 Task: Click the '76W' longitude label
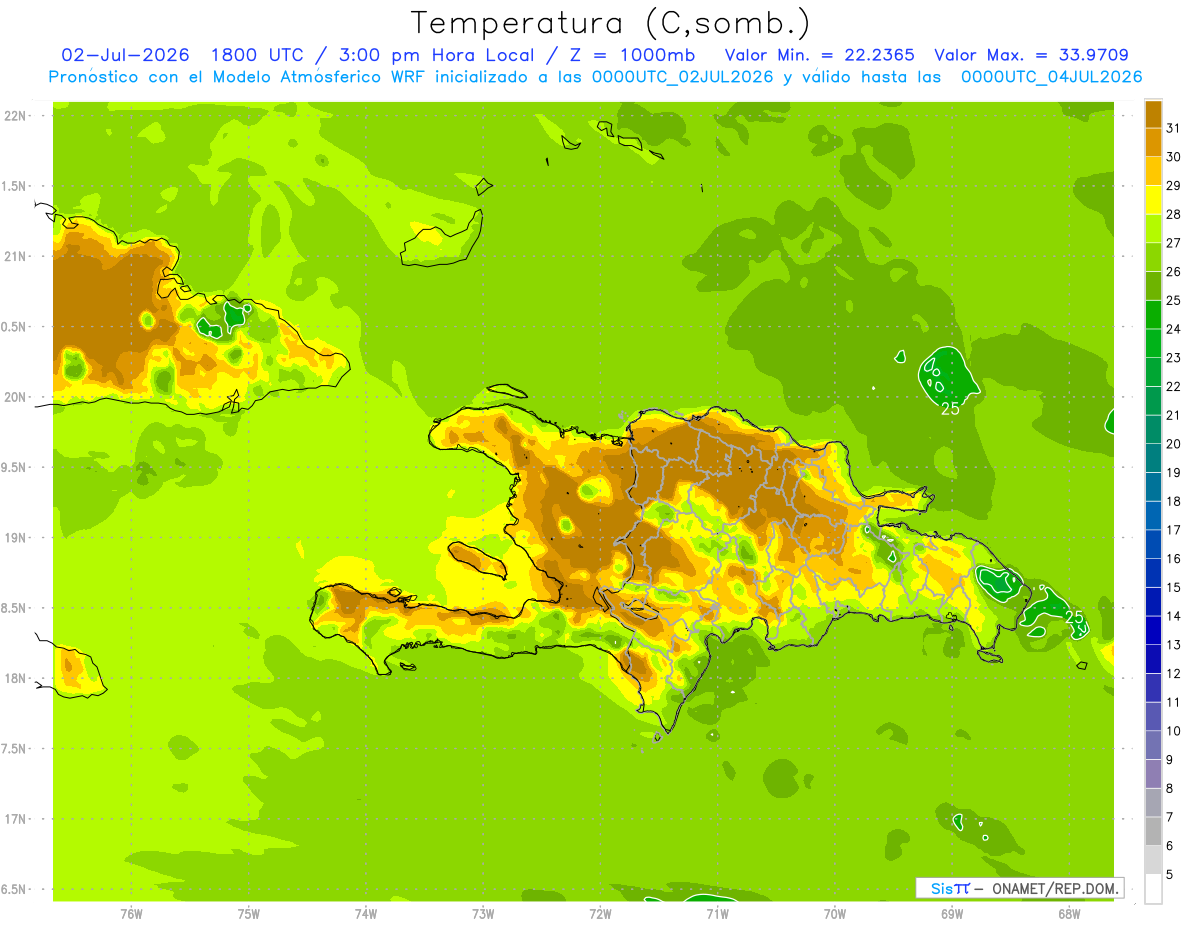point(131,913)
